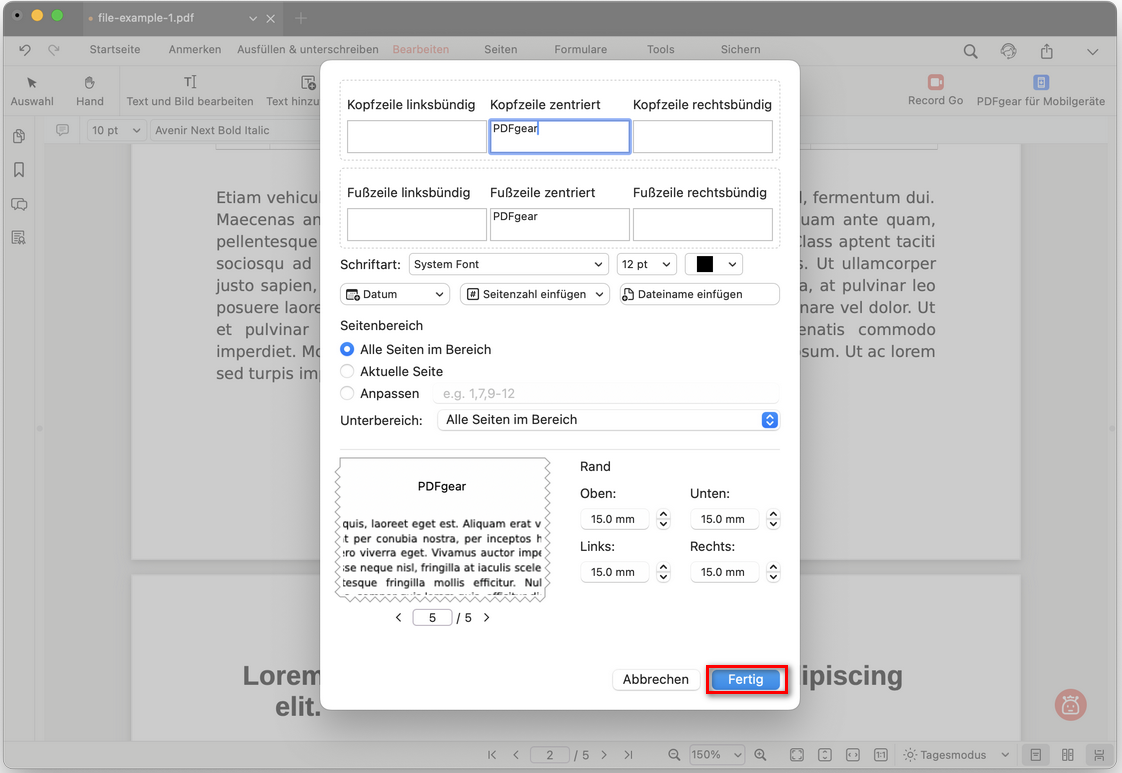Switch to the Seiten tab
Image resolution: width=1122 pixels, height=773 pixels.
pos(500,49)
